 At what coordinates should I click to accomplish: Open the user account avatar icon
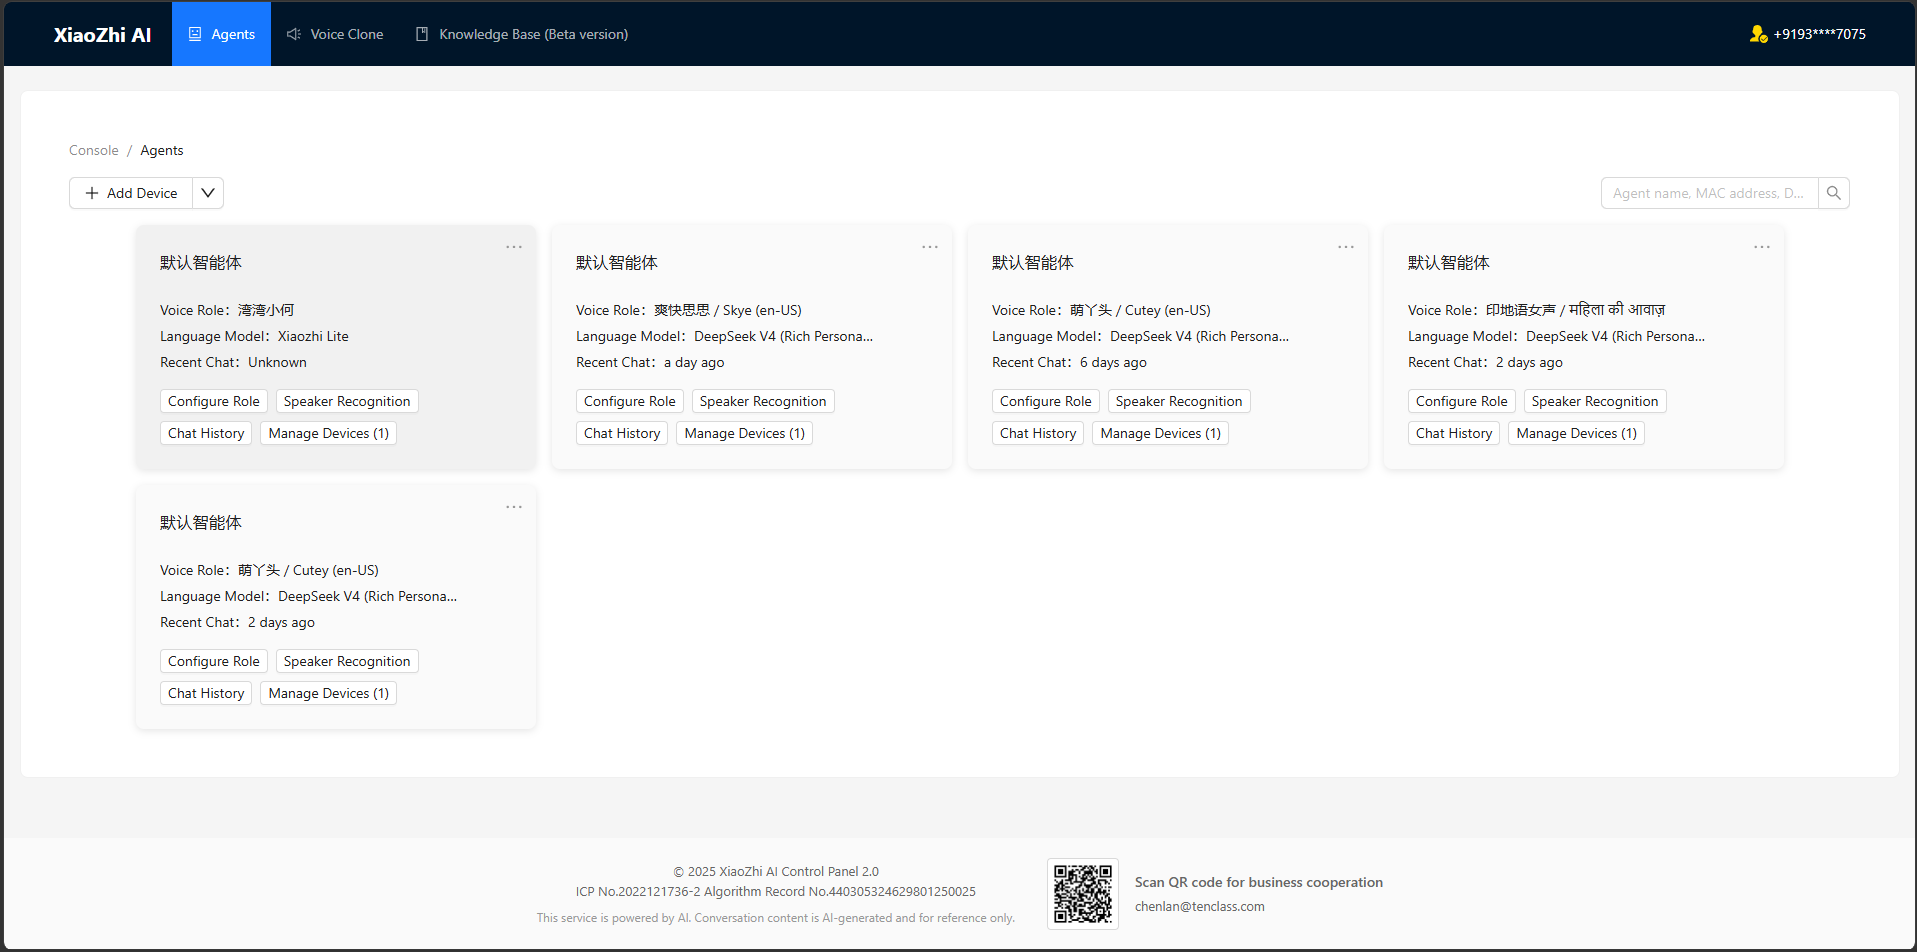(x=1758, y=34)
